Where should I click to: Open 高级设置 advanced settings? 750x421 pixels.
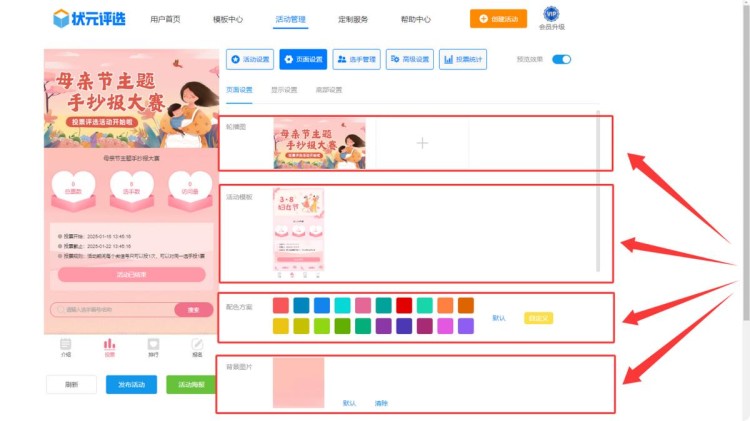(x=409, y=60)
